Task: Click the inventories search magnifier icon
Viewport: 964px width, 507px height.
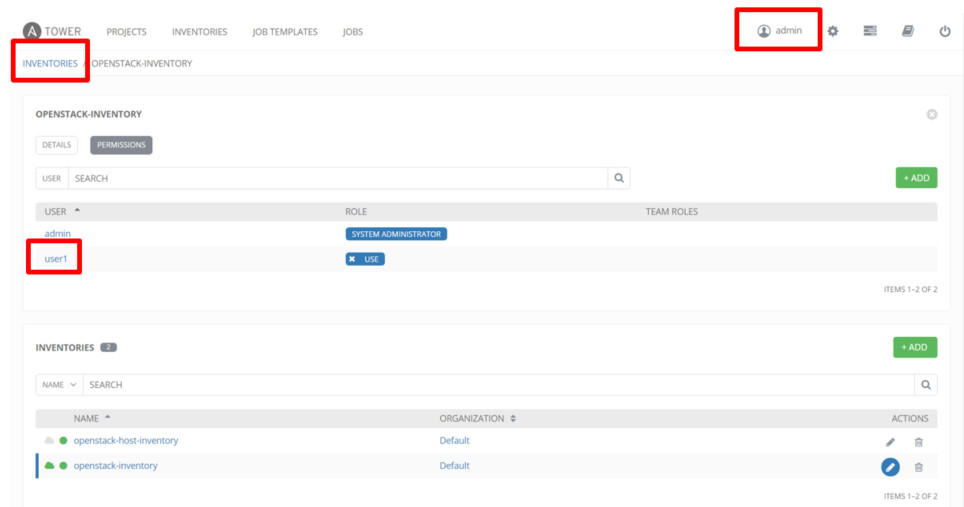Action: [x=926, y=385]
